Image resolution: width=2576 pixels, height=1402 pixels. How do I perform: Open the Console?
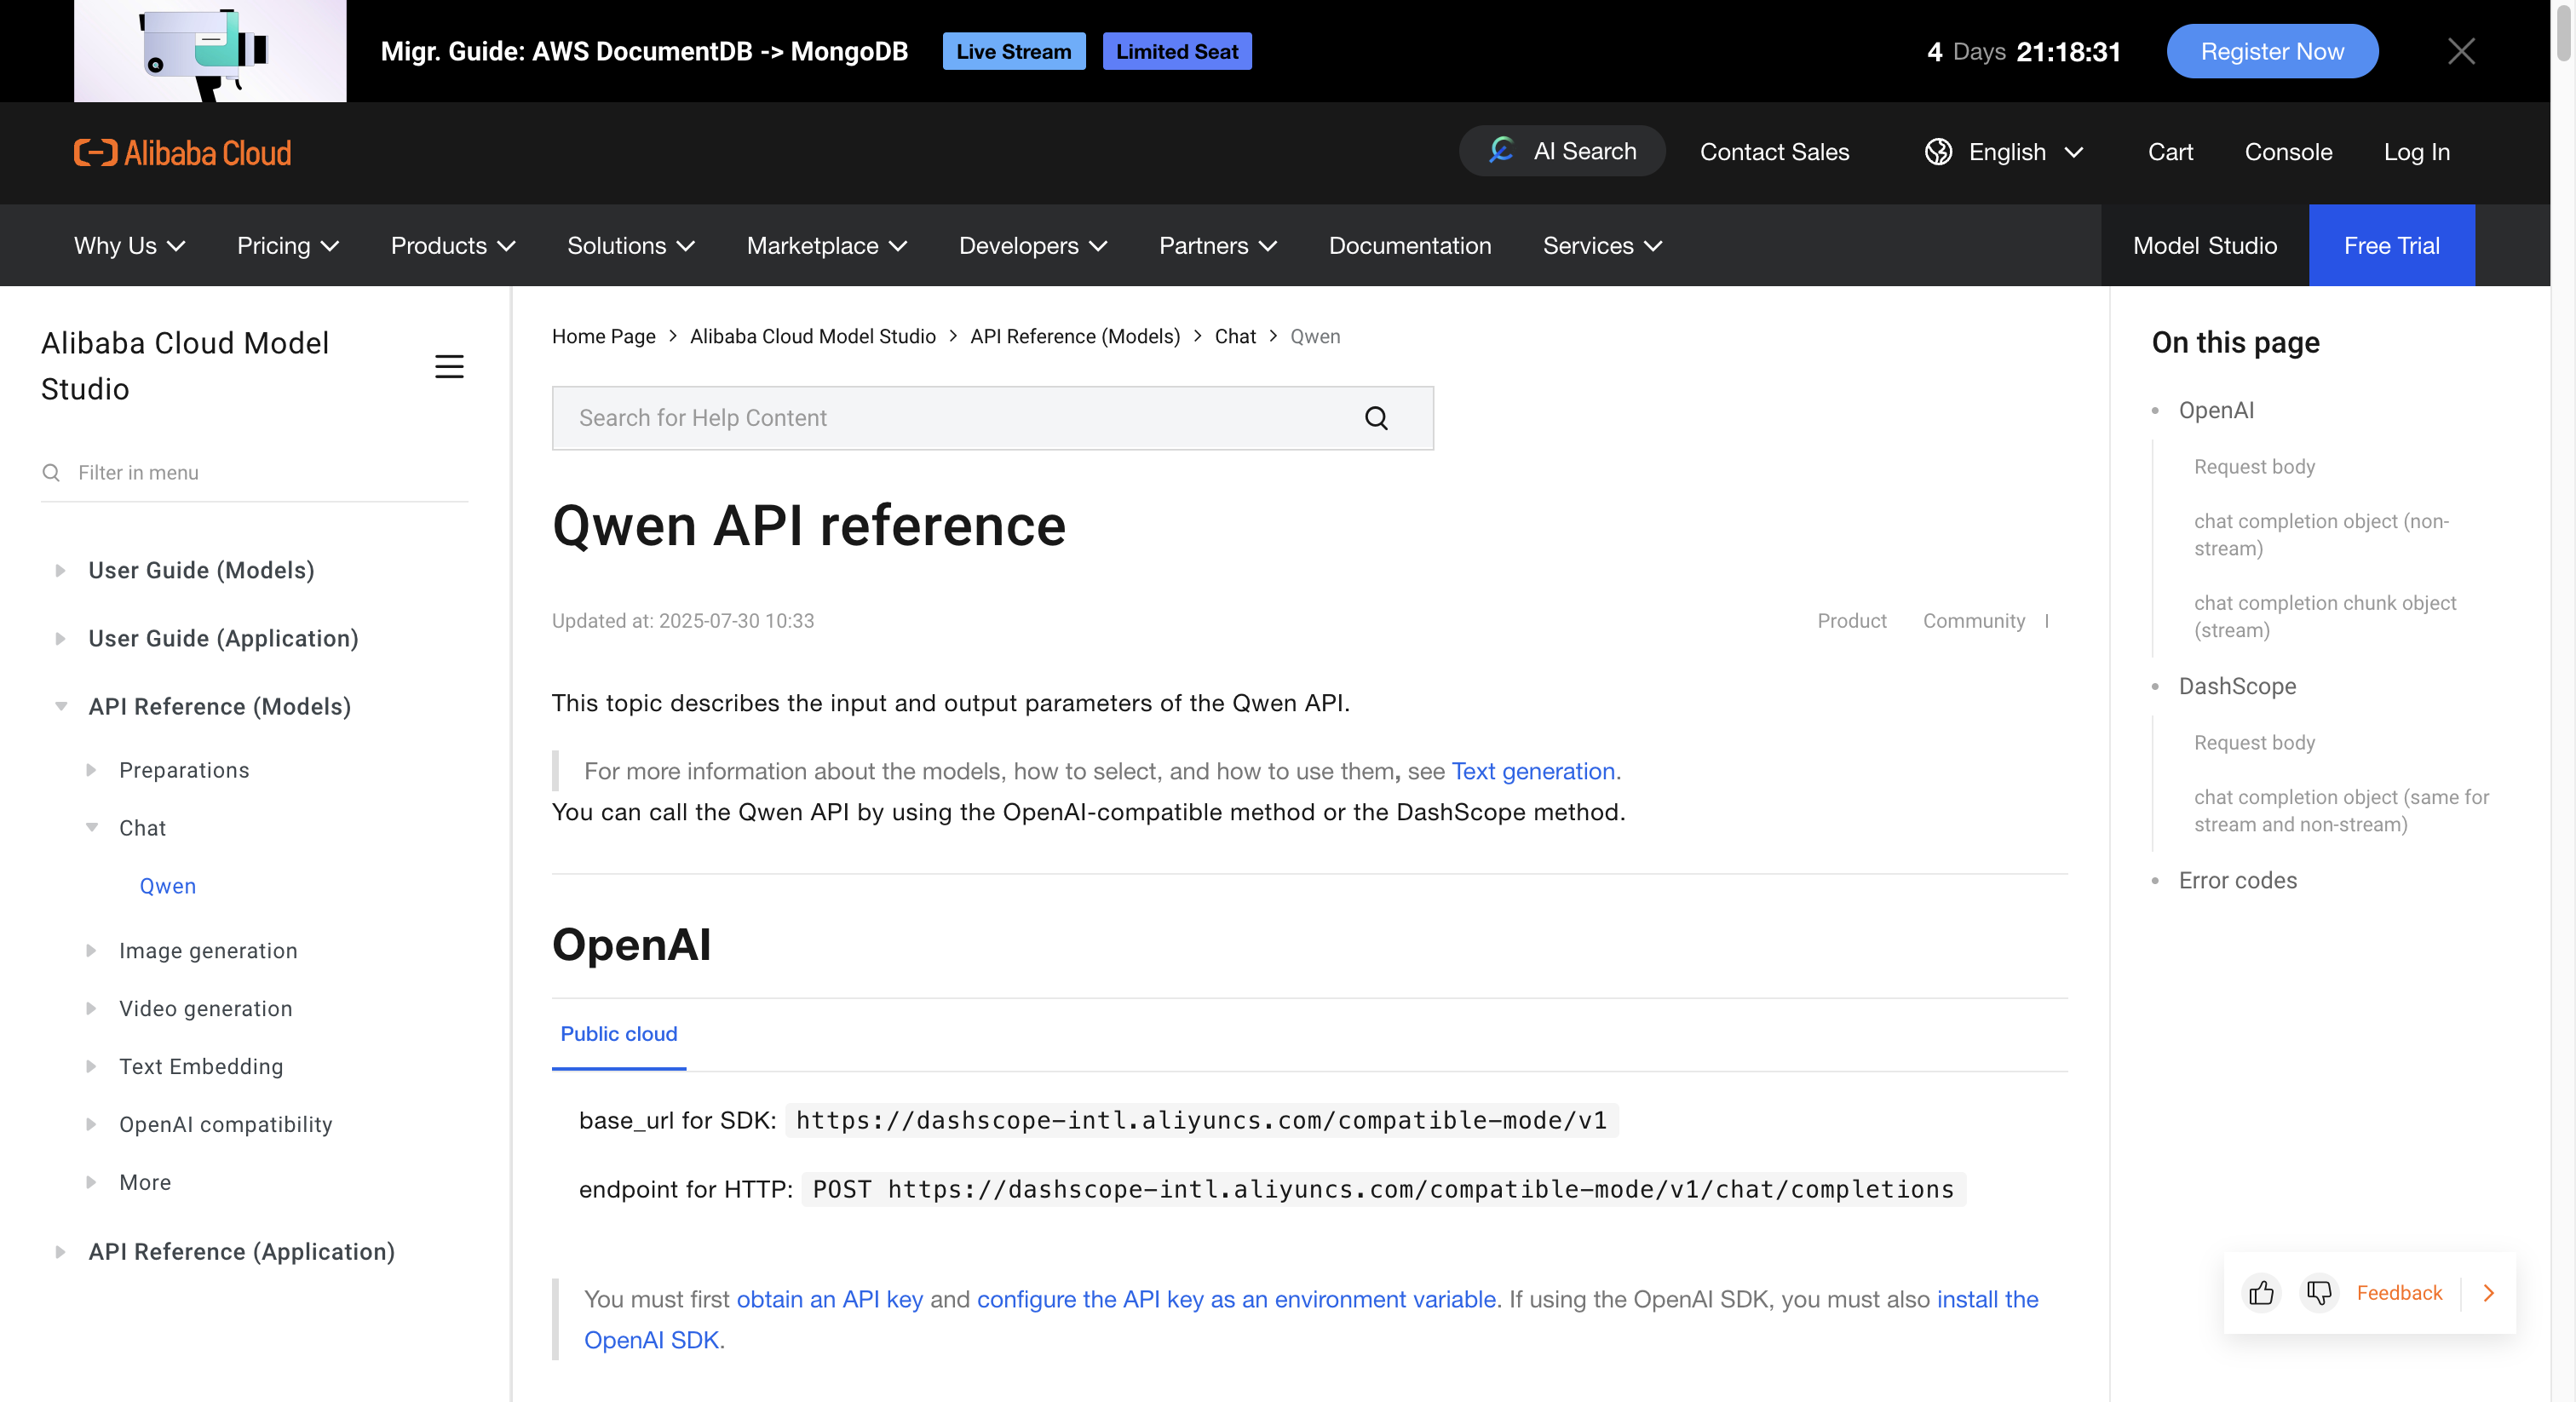(x=2288, y=152)
